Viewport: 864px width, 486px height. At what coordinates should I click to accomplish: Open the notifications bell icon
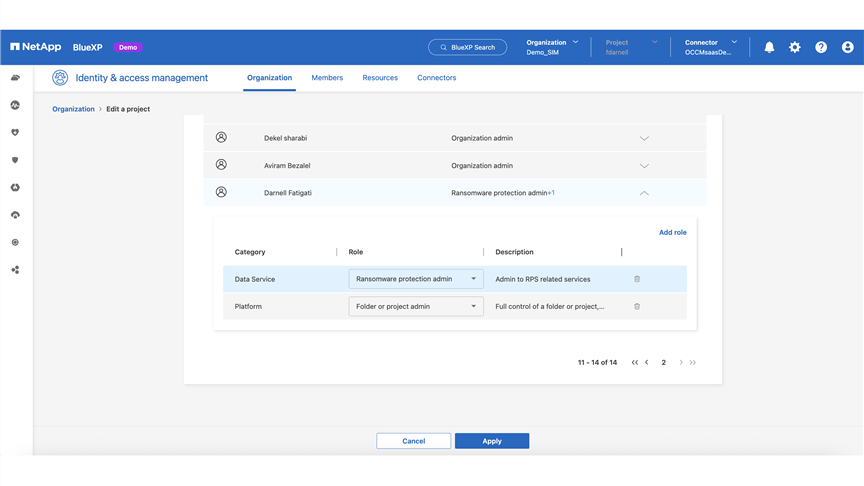point(769,47)
